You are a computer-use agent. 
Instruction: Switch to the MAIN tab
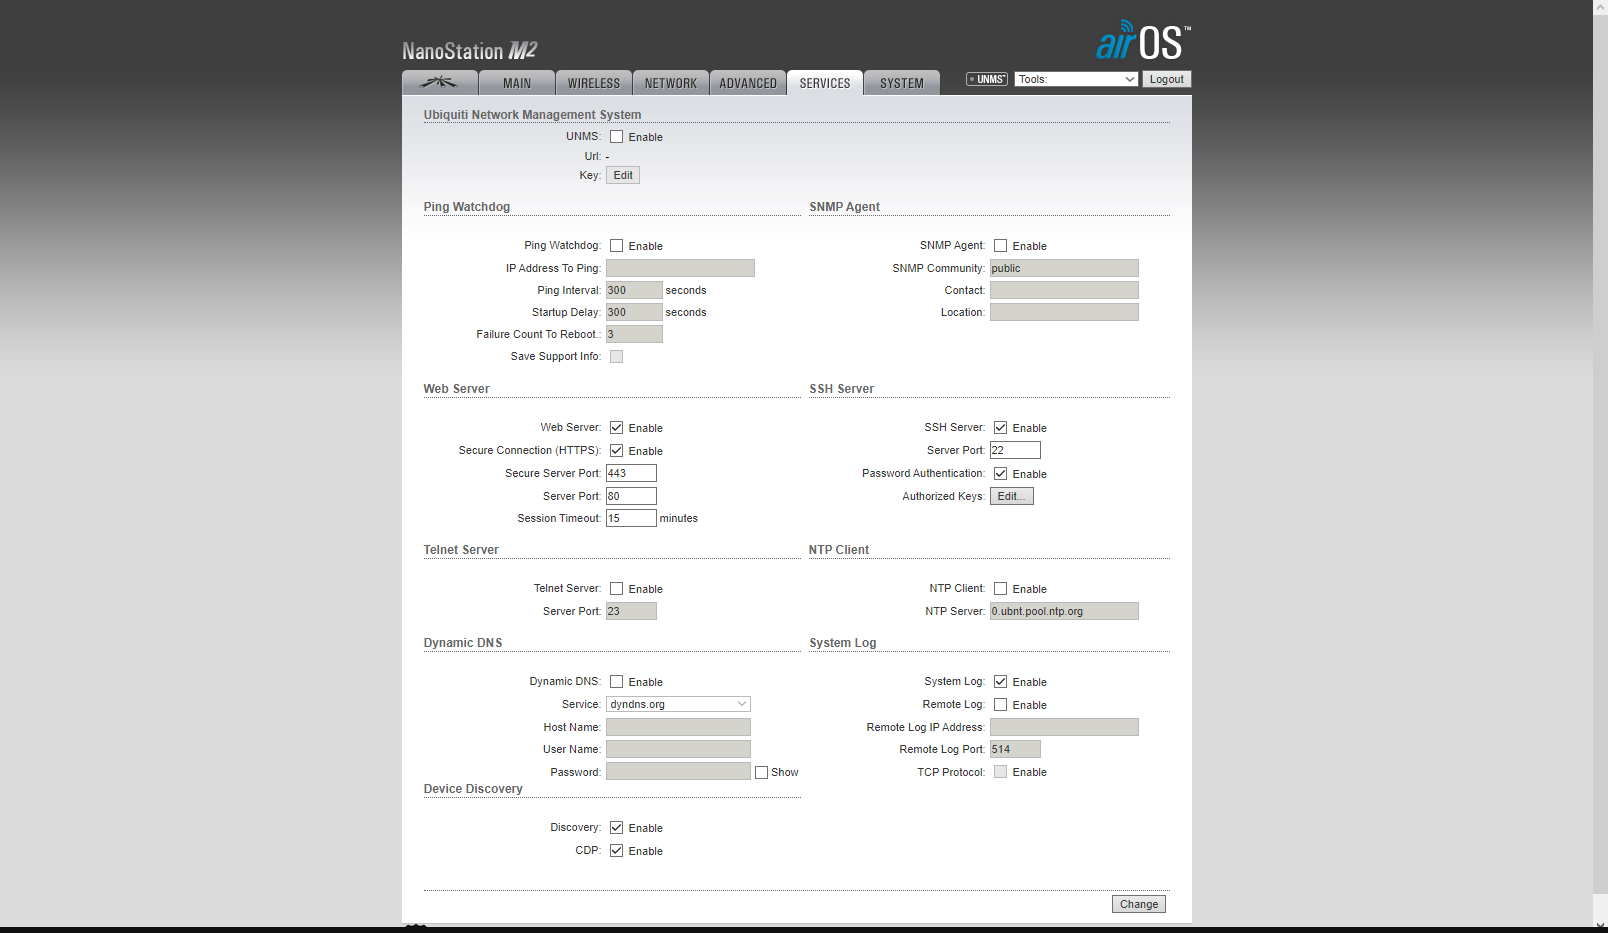click(x=517, y=83)
